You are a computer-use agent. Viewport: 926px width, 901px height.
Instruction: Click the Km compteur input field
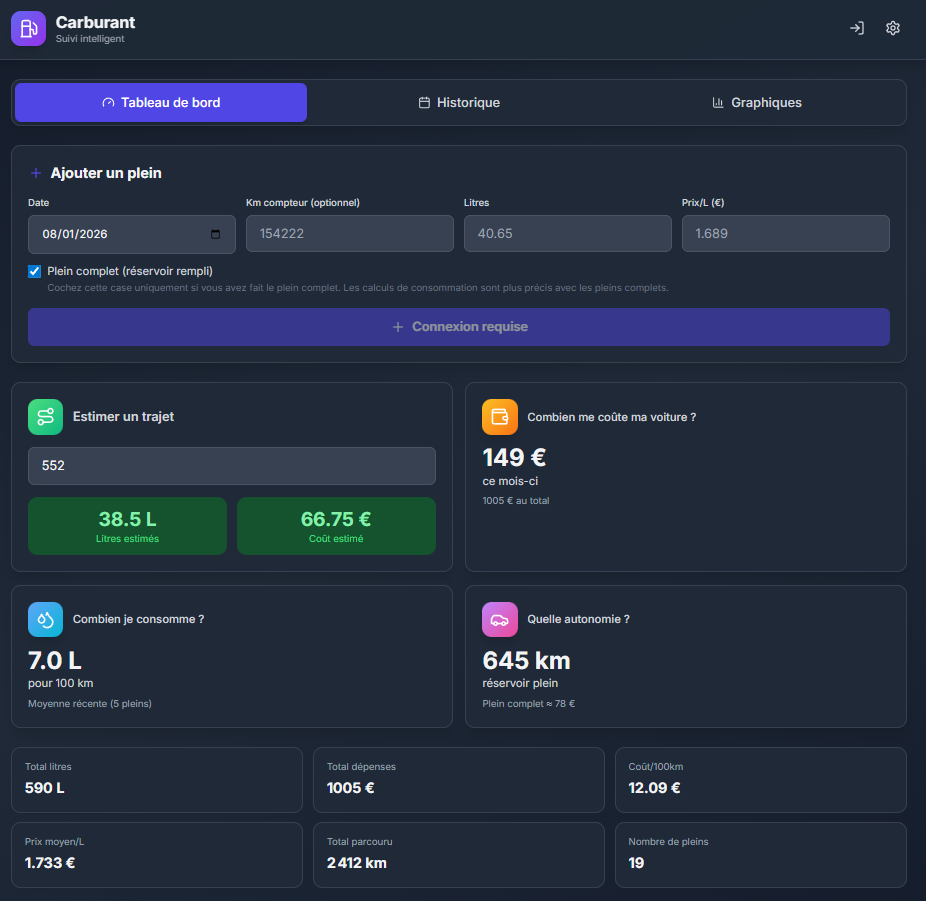click(x=349, y=234)
